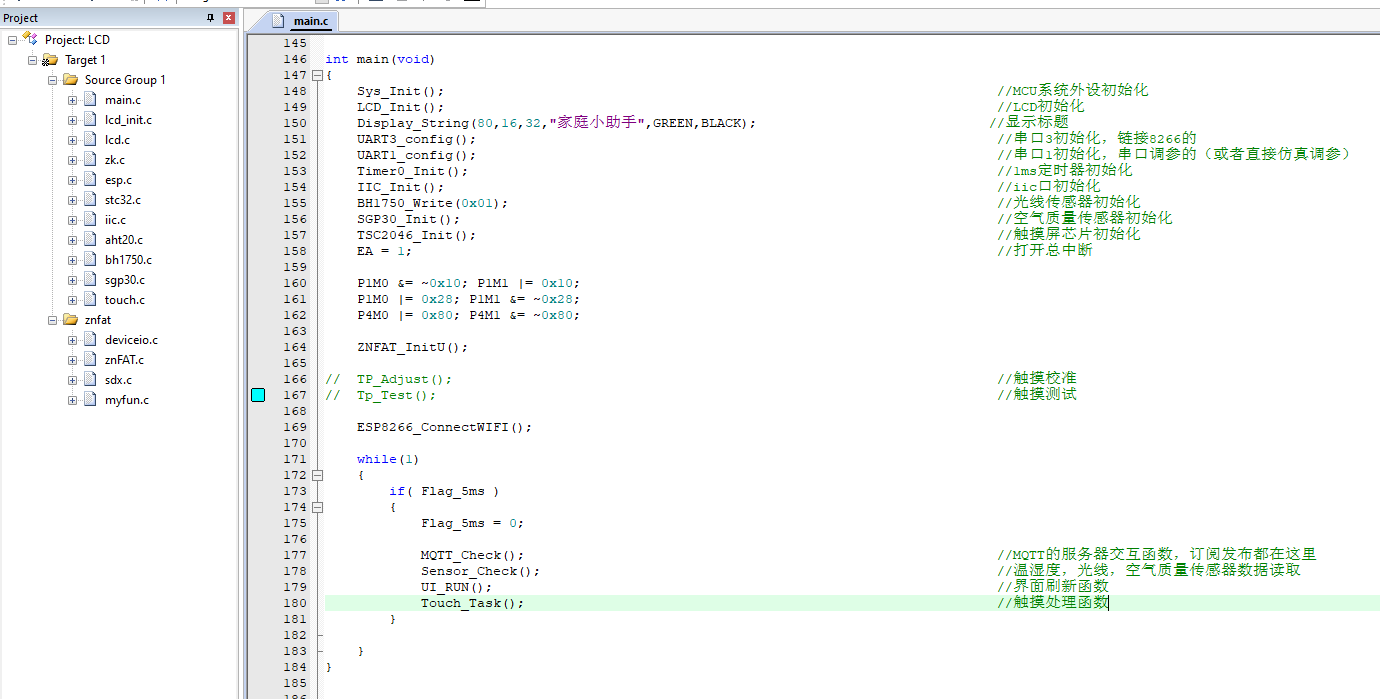1380x699 pixels.
Task: Click the file icon beside lcd_init.c
Action: click(90, 119)
